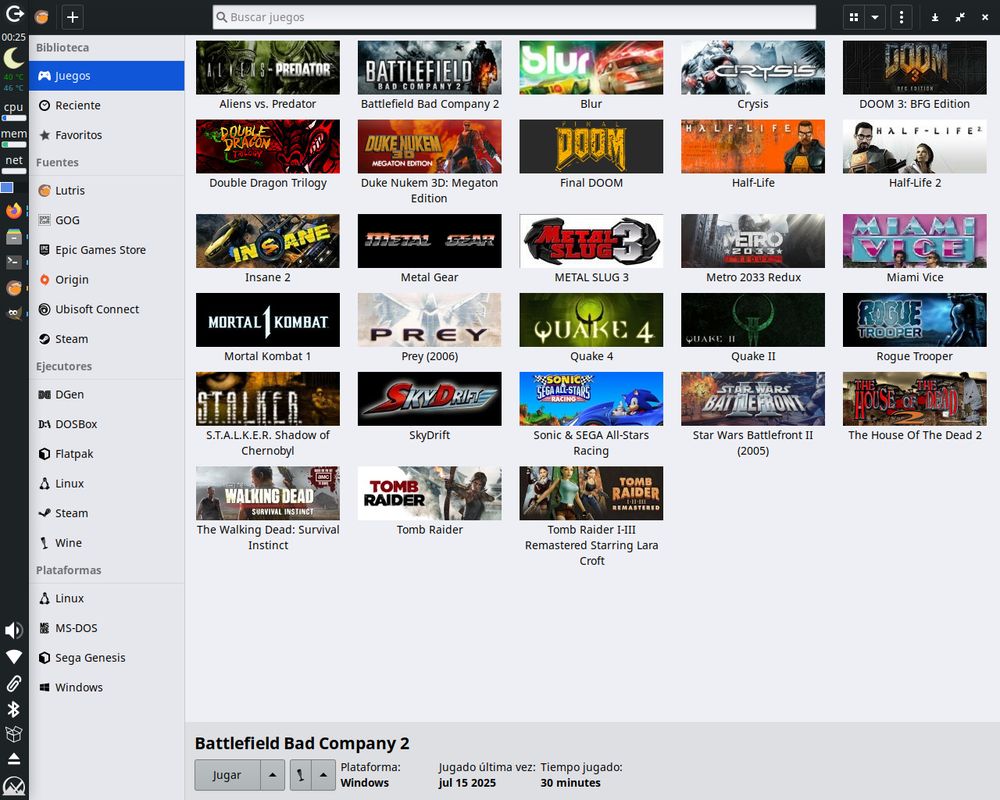Select the Quake II cover
1000x800 pixels.
[x=753, y=320]
